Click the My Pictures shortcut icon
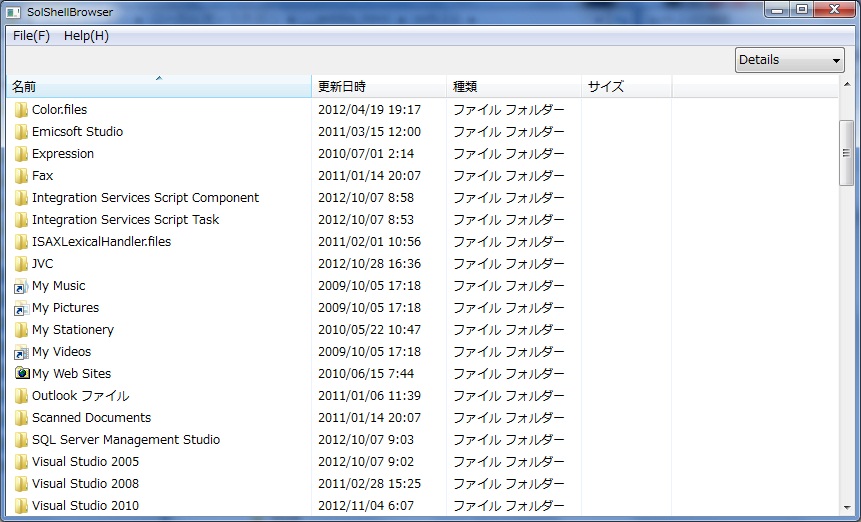Screen dimensions: 861x522 21,308
